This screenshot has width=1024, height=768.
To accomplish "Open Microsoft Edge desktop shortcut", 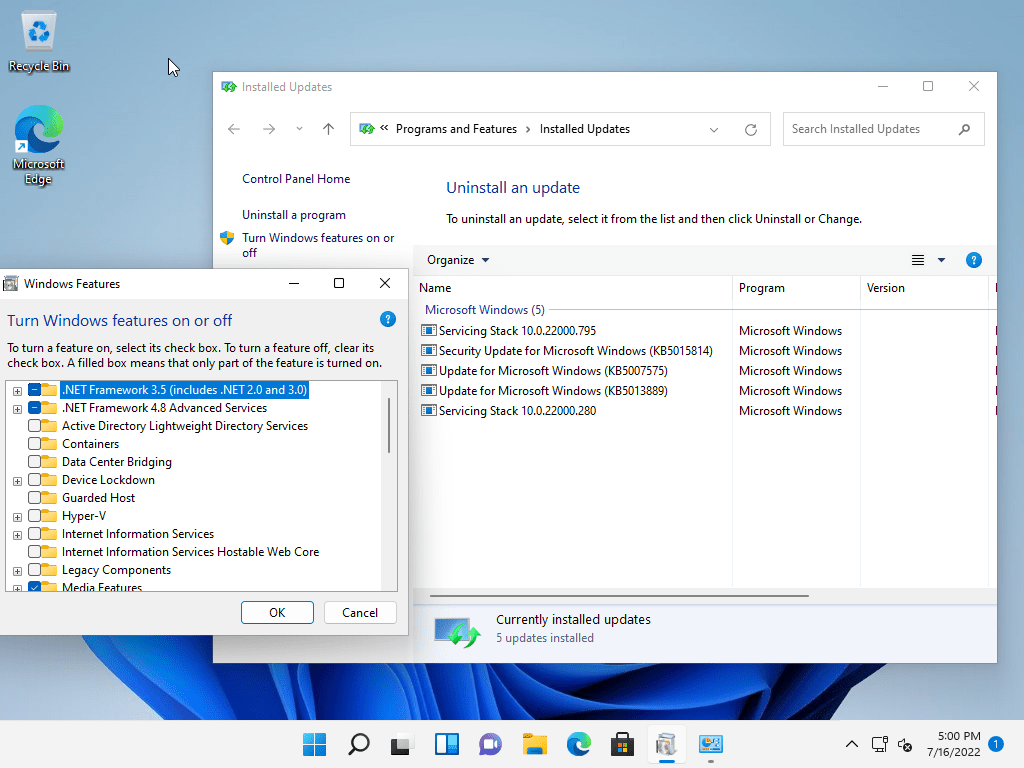I will [39, 145].
